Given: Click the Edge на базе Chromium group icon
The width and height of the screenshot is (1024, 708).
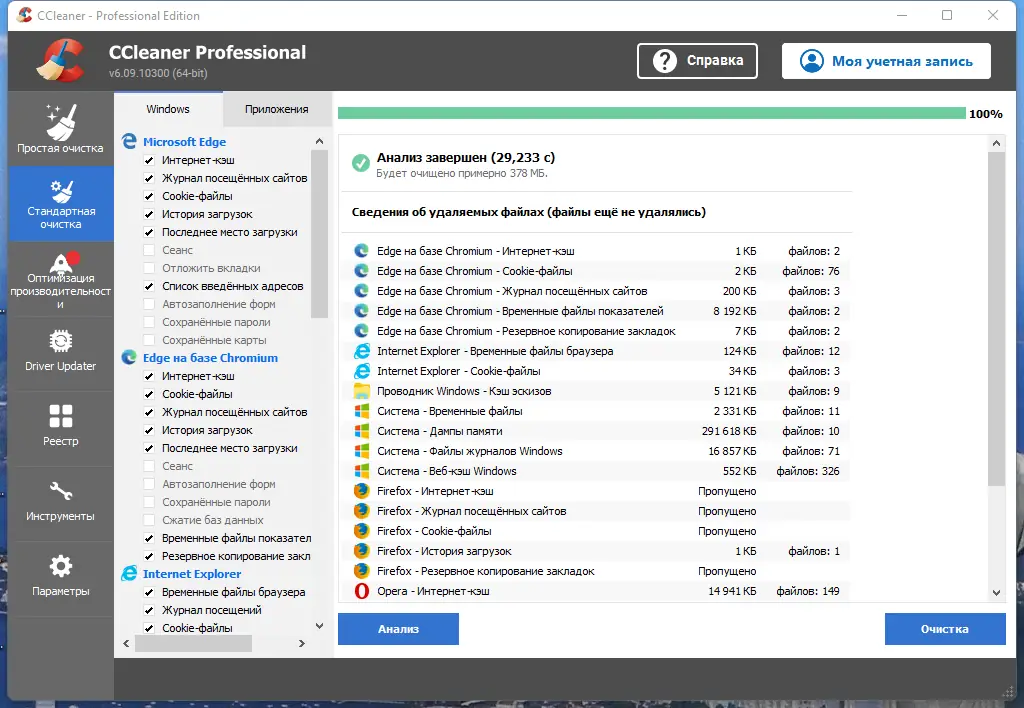Looking at the screenshot, I should (x=129, y=358).
